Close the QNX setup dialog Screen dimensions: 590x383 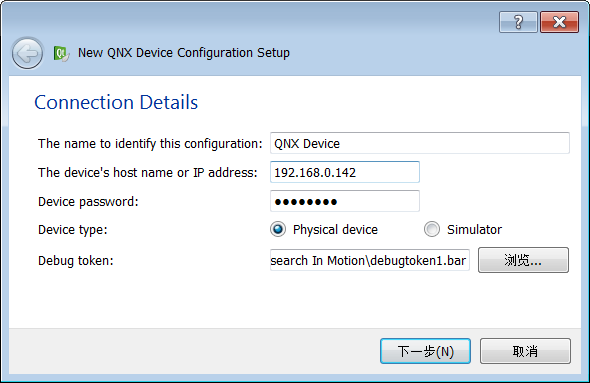pyautogui.click(x=560, y=22)
